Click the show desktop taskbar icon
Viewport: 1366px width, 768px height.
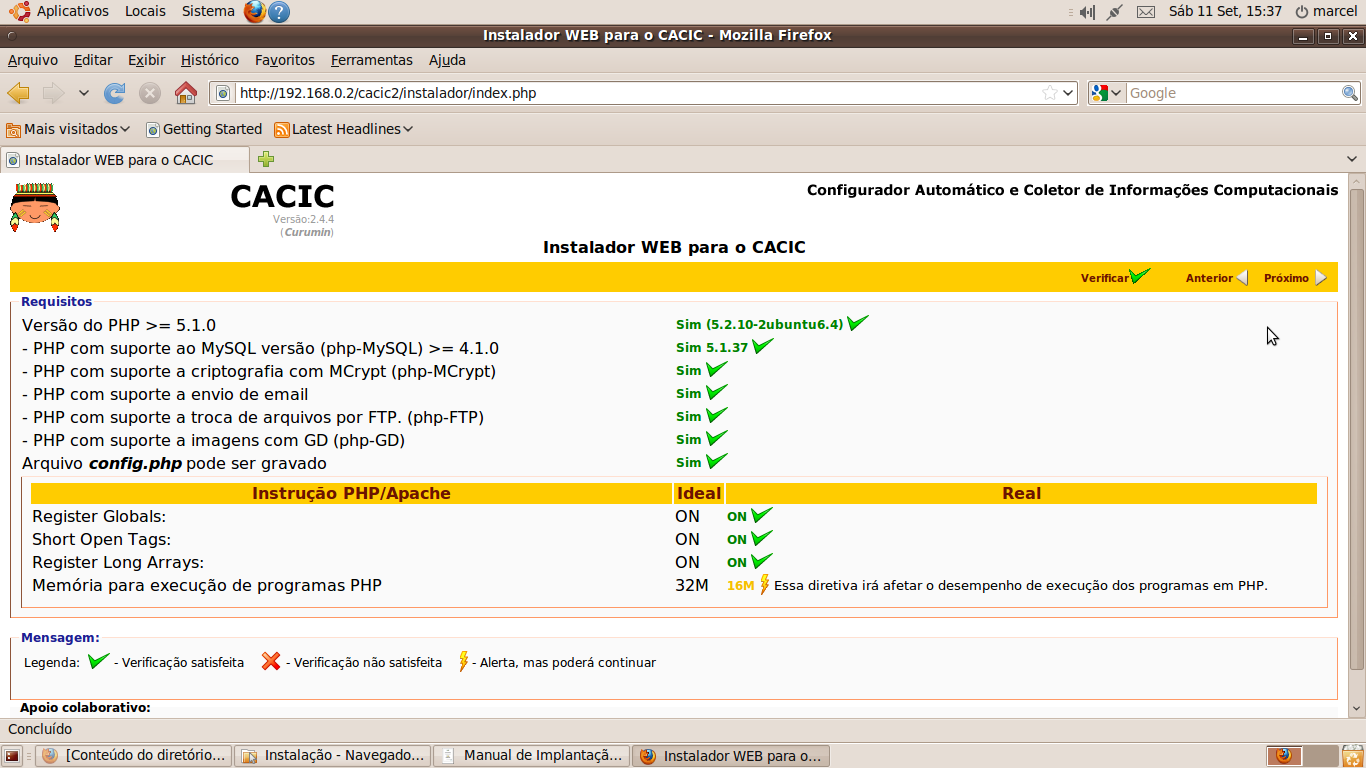(13, 756)
